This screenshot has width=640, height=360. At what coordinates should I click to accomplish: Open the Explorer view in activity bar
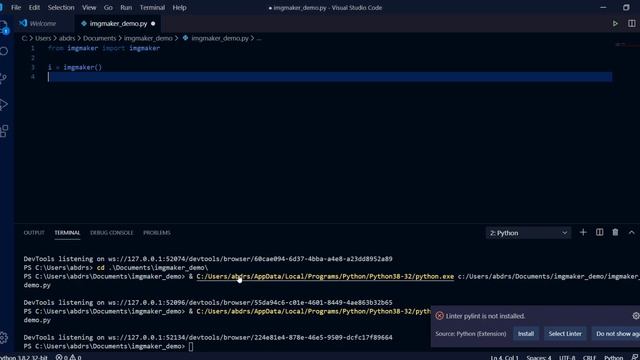tap(4, 27)
